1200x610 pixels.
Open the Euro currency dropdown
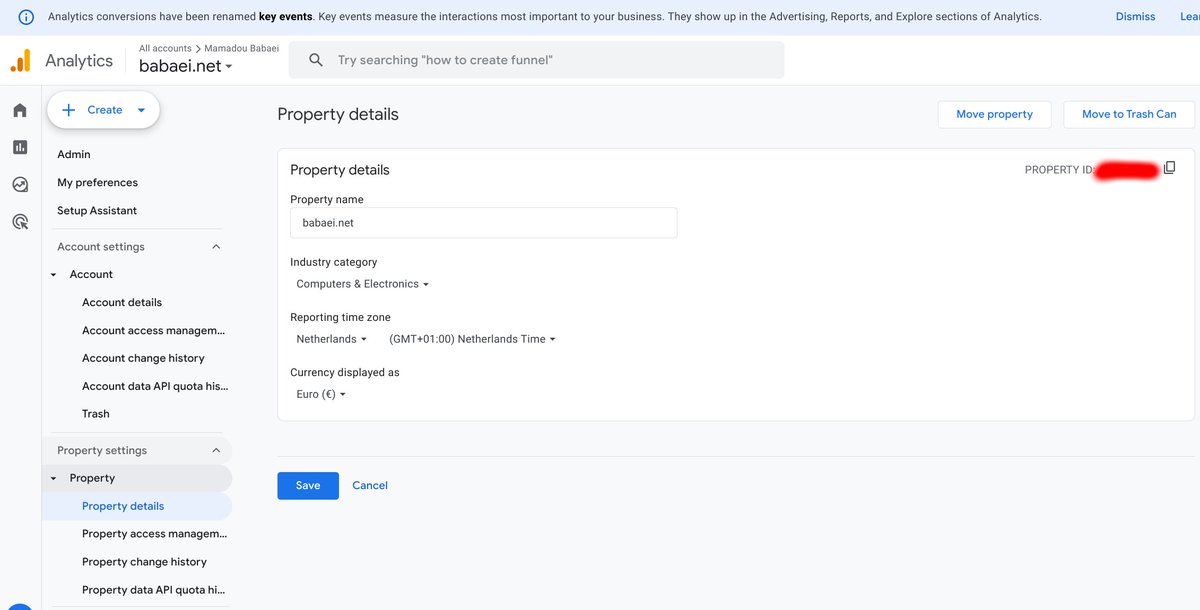click(x=321, y=394)
